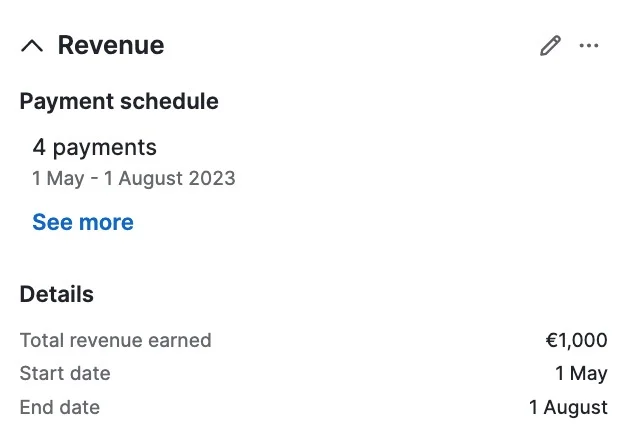Click the Payment schedule heading
Viewport: 624px width, 444px height.
(x=119, y=101)
